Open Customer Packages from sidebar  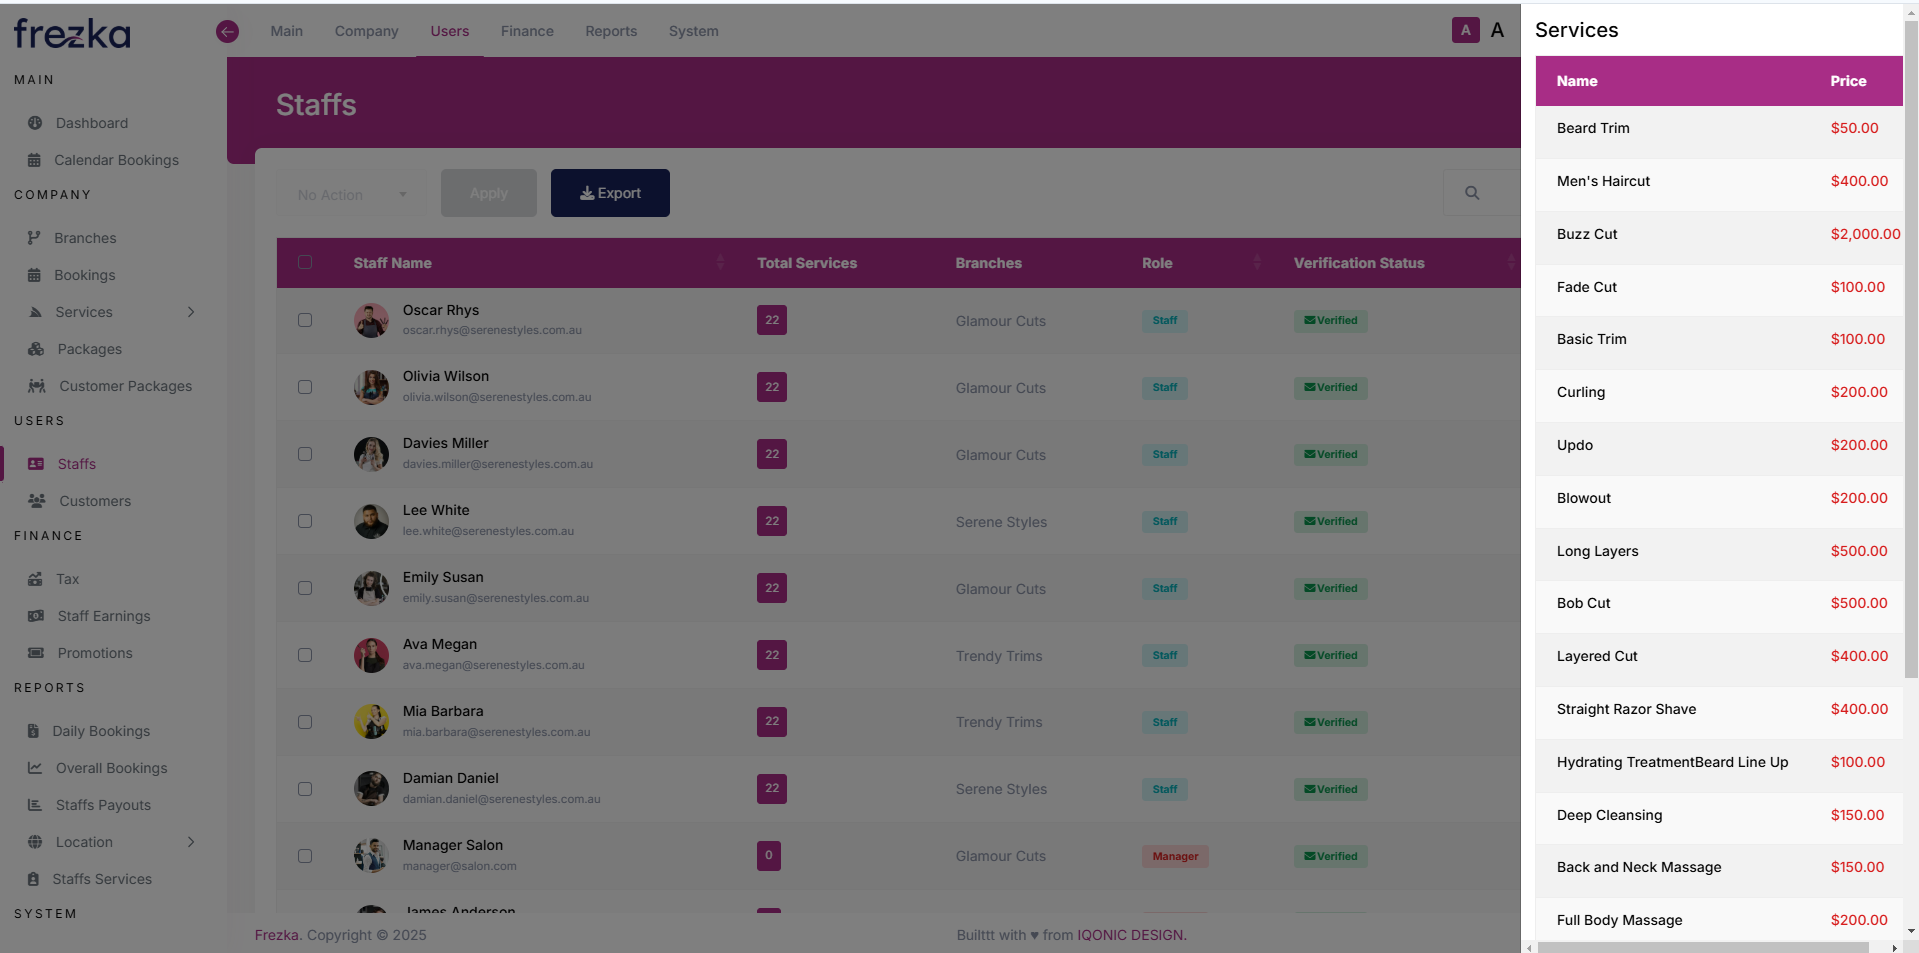tap(123, 385)
